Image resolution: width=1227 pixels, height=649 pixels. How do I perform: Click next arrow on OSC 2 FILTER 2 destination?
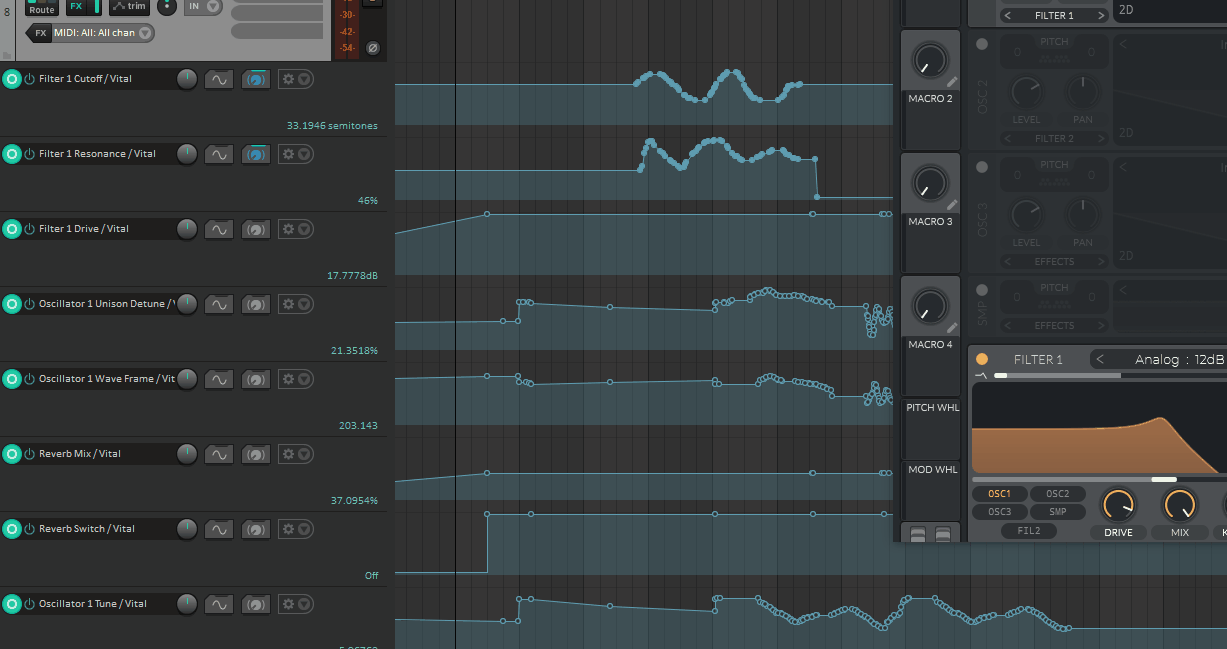point(1101,138)
